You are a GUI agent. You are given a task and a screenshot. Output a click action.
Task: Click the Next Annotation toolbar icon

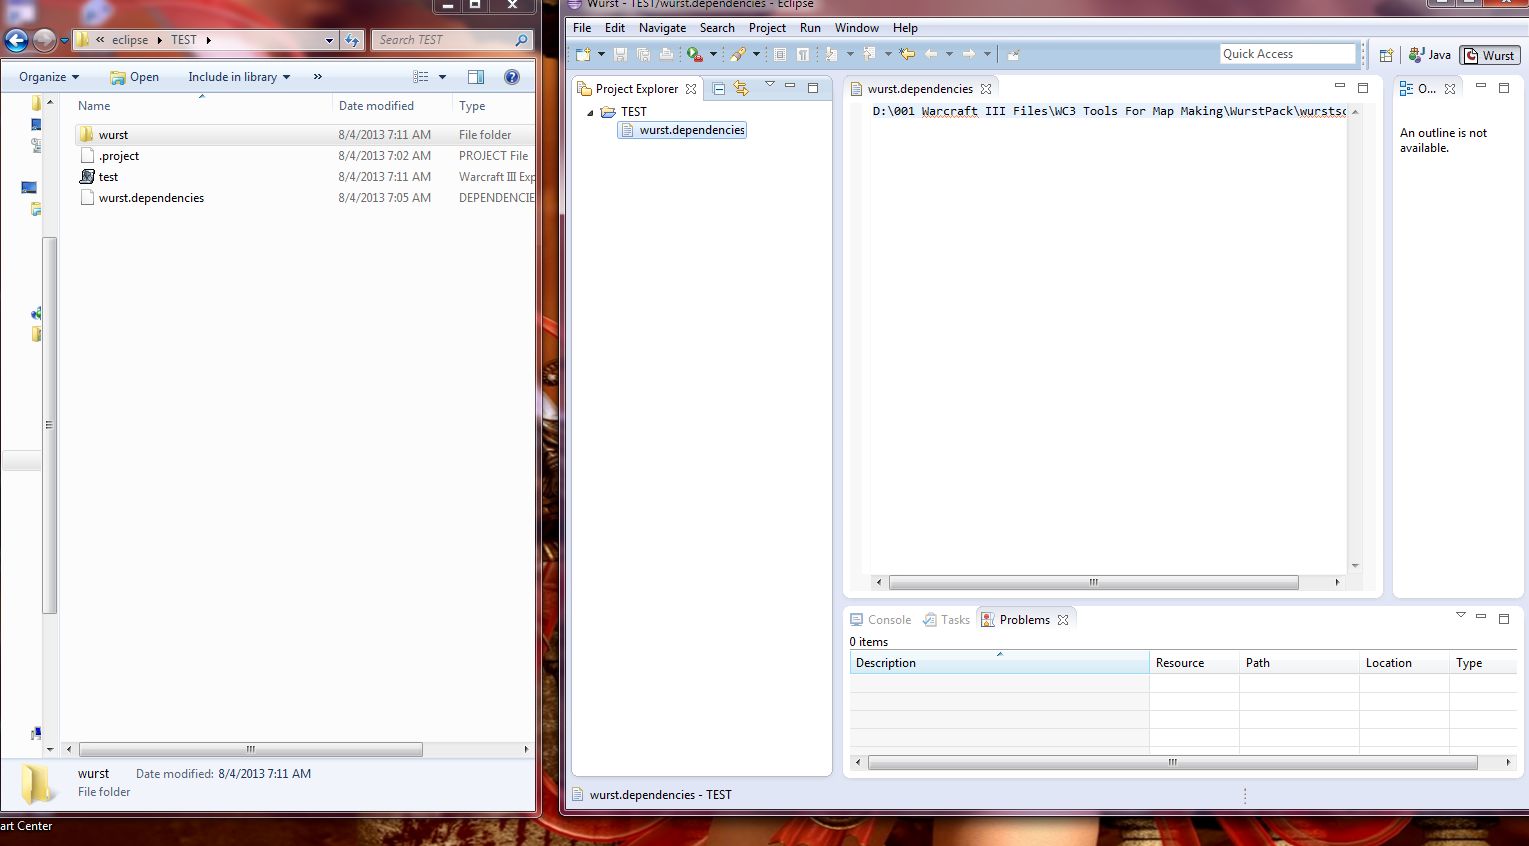coord(831,54)
